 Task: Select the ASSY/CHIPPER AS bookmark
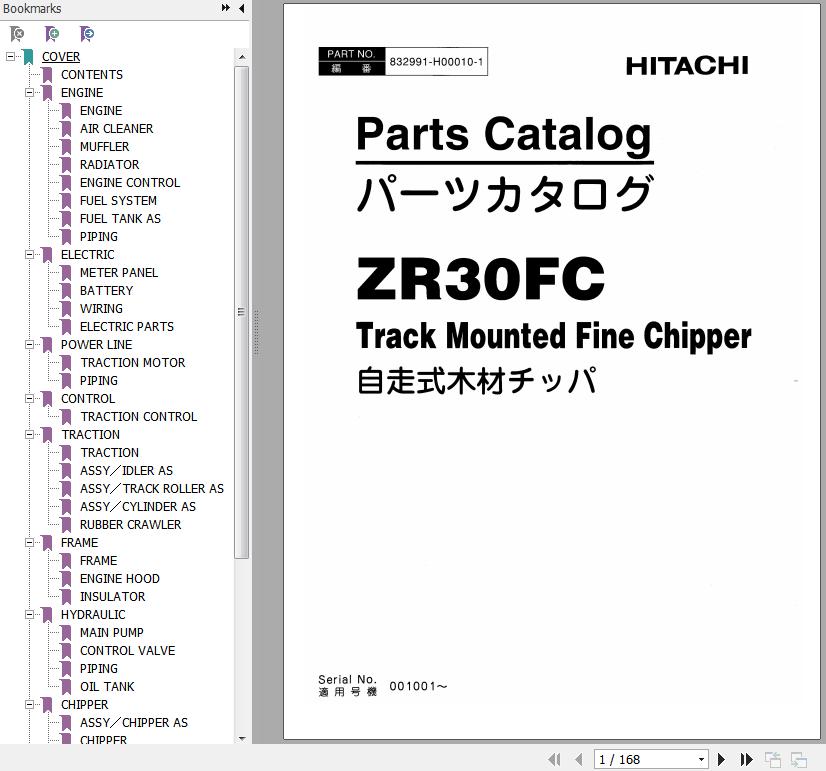tap(134, 723)
